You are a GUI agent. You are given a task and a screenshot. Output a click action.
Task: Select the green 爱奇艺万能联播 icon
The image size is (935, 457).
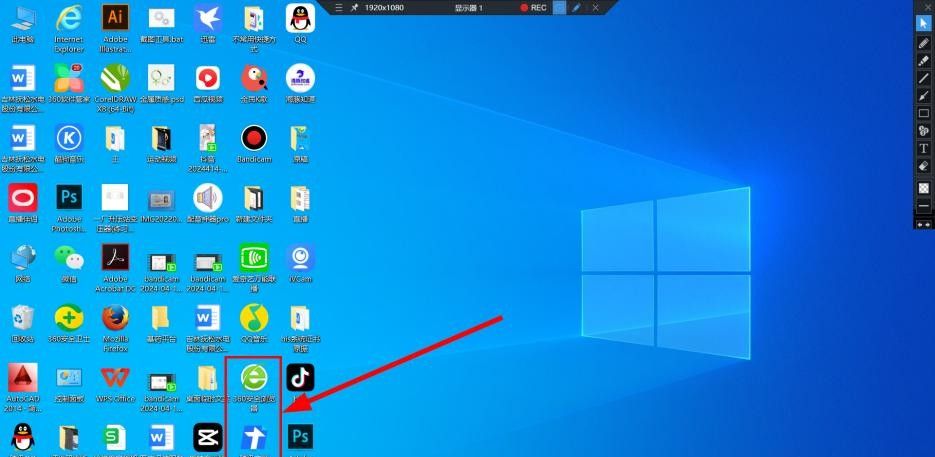click(255, 267)
